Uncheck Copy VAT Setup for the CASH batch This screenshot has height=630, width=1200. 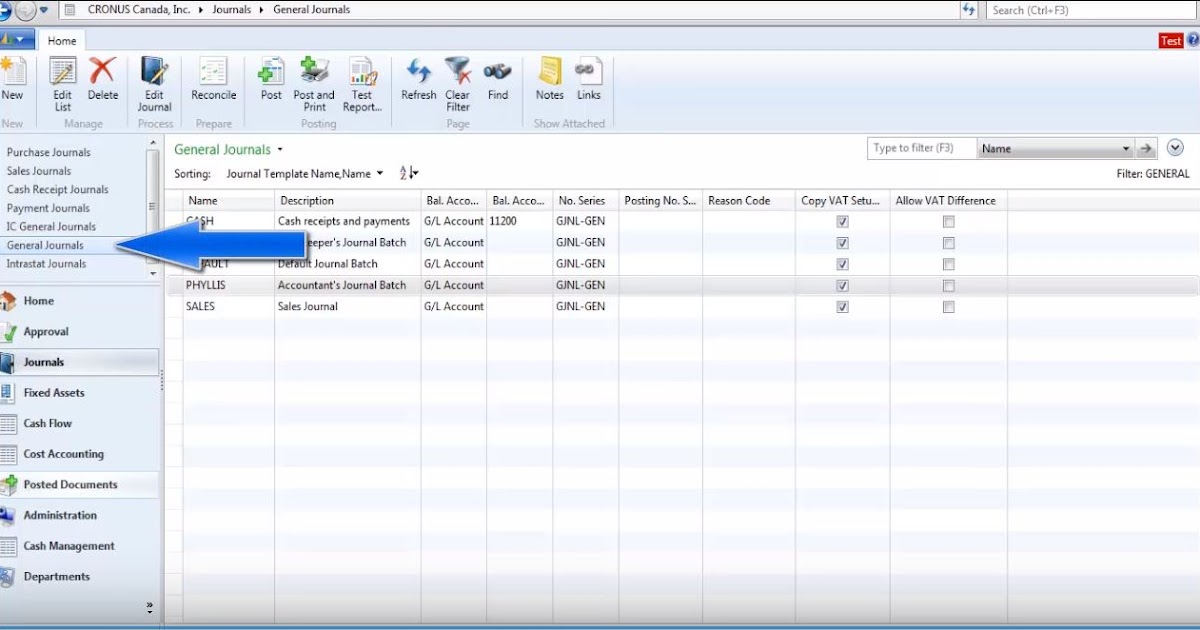tap(842, 221)
